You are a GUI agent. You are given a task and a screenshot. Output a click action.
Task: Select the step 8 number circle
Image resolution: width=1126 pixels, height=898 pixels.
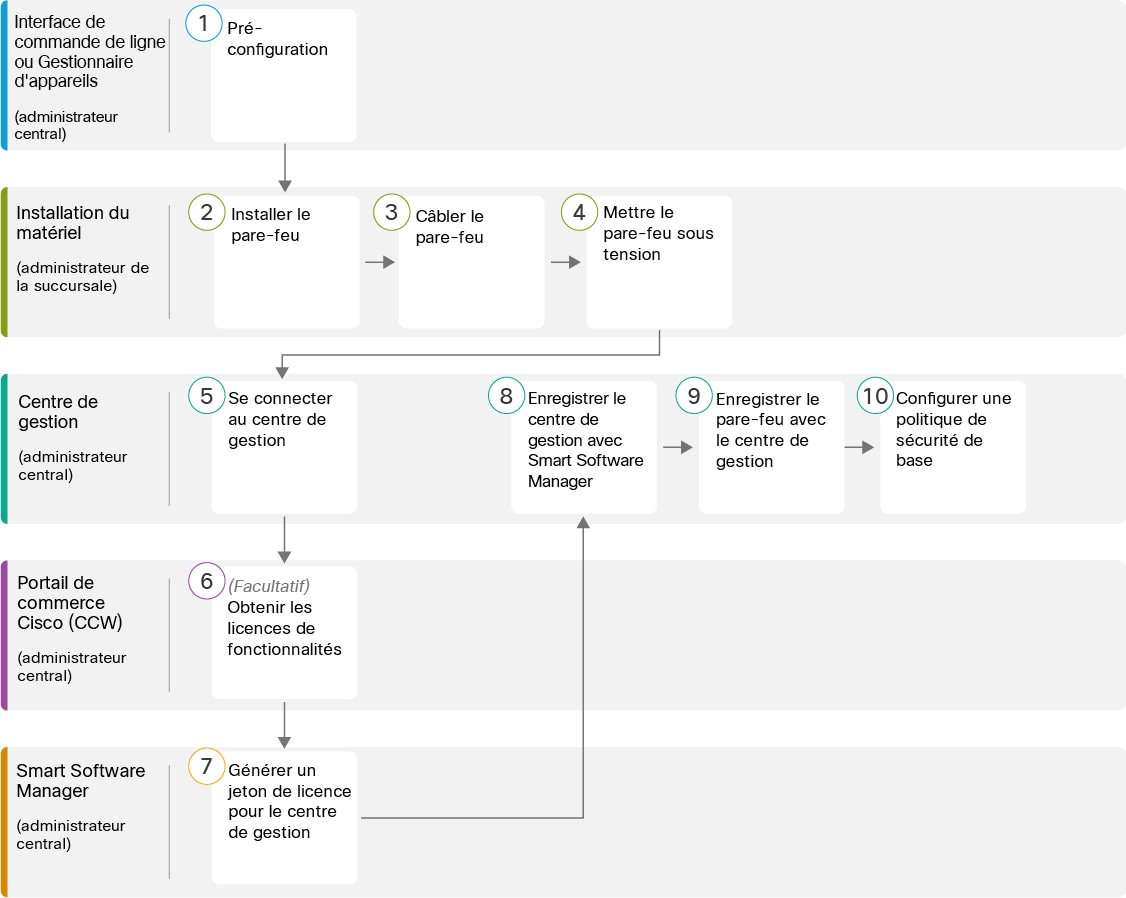506,396
